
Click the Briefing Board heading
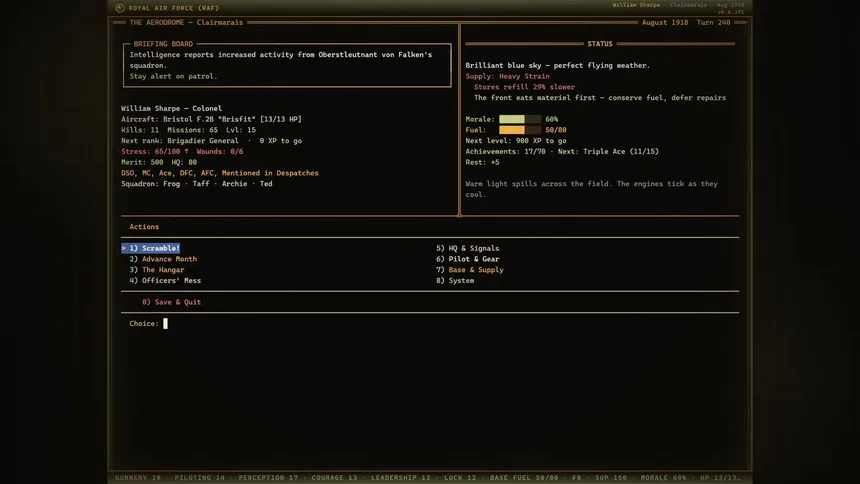coord(163,44)
